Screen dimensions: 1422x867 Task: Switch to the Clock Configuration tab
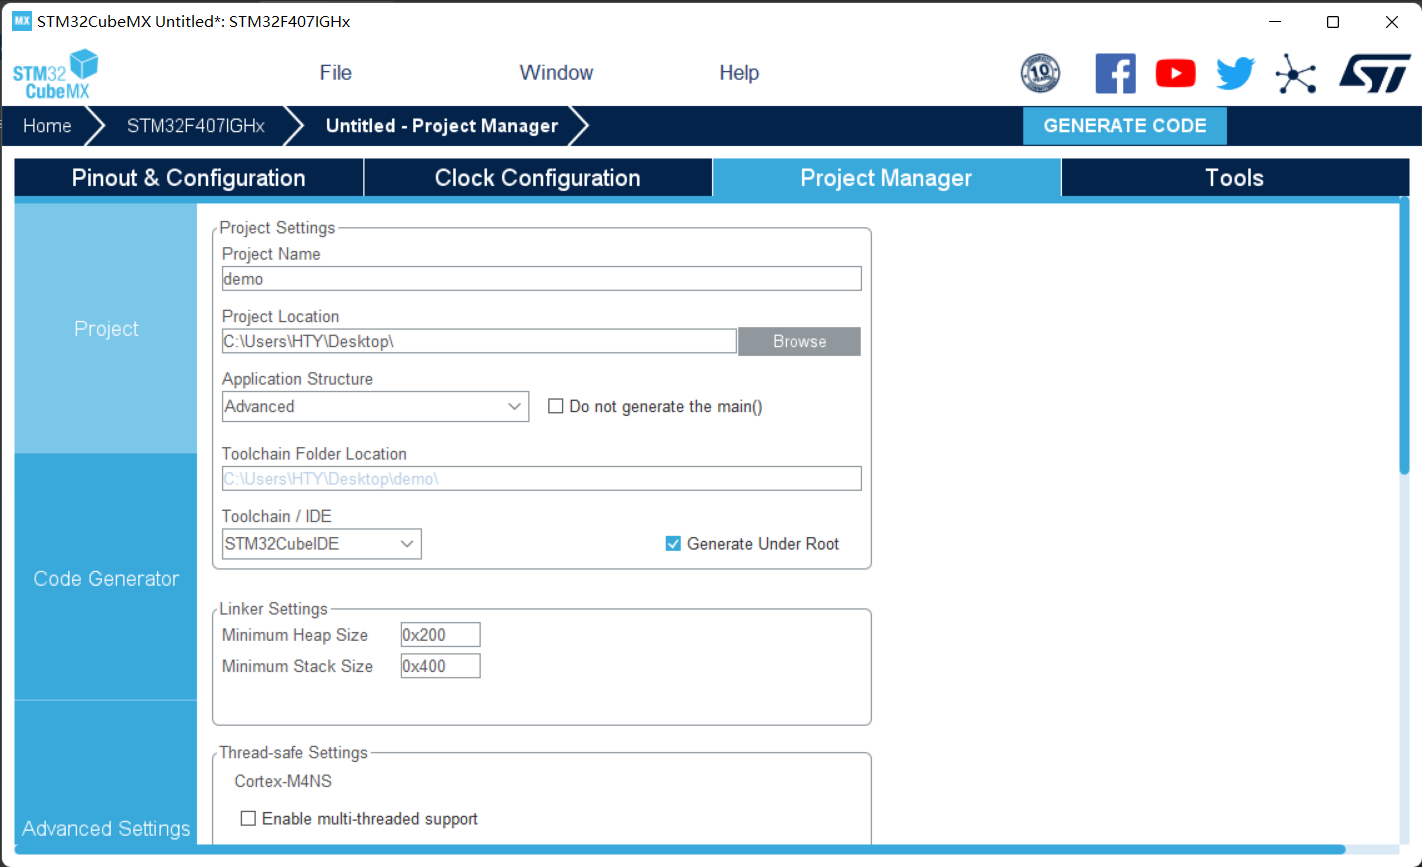coord(537,178)
